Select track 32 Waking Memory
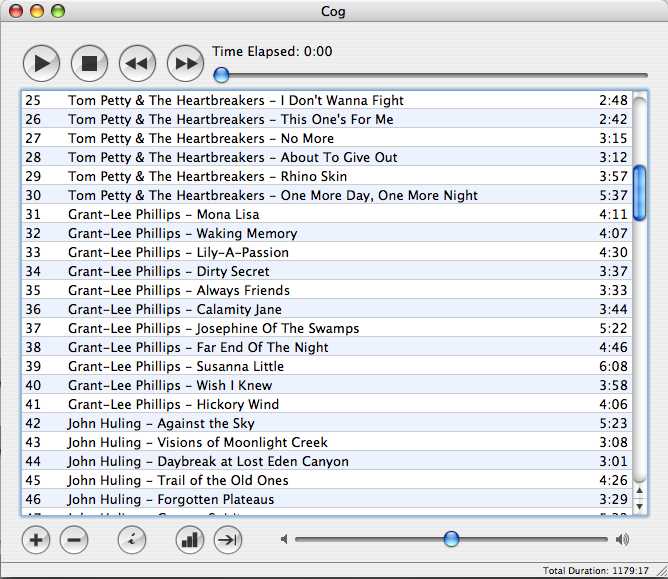This screenshot has height=579, width=668. [327, 233]
